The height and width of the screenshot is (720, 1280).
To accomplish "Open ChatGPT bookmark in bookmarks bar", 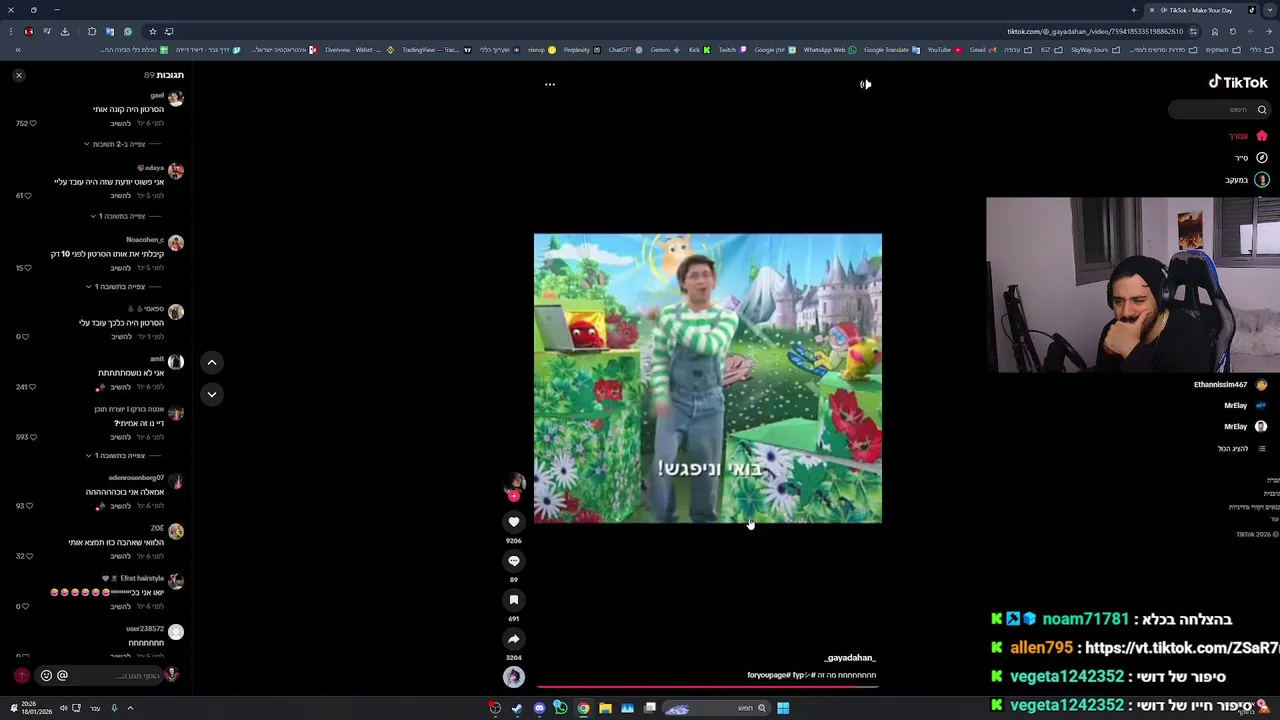I will [x=624, y=50].
